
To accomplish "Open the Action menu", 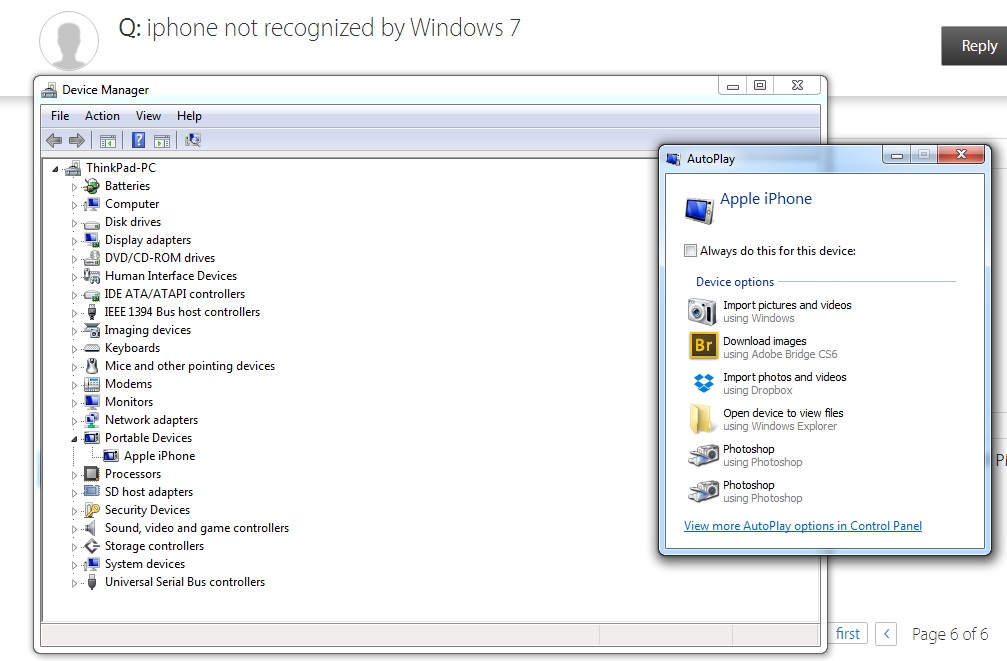I will click(x=102, y=116).
